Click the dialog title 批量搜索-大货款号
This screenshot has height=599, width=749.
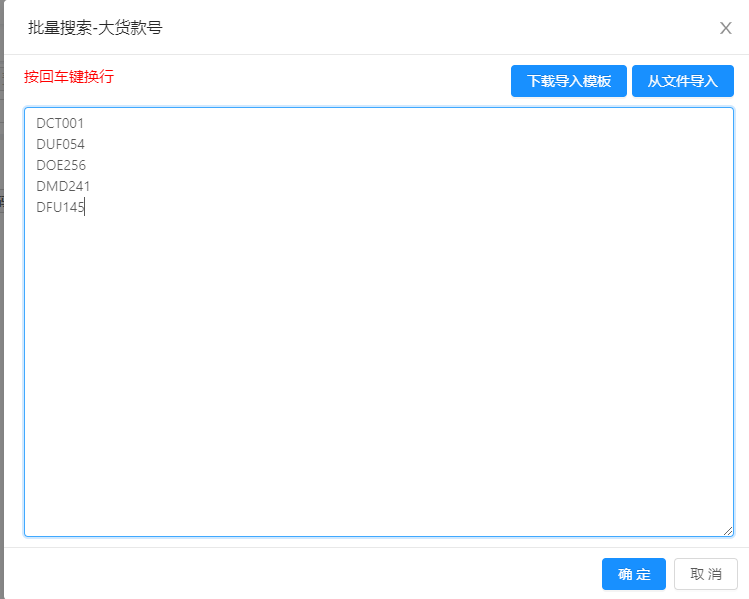(95, 28)
